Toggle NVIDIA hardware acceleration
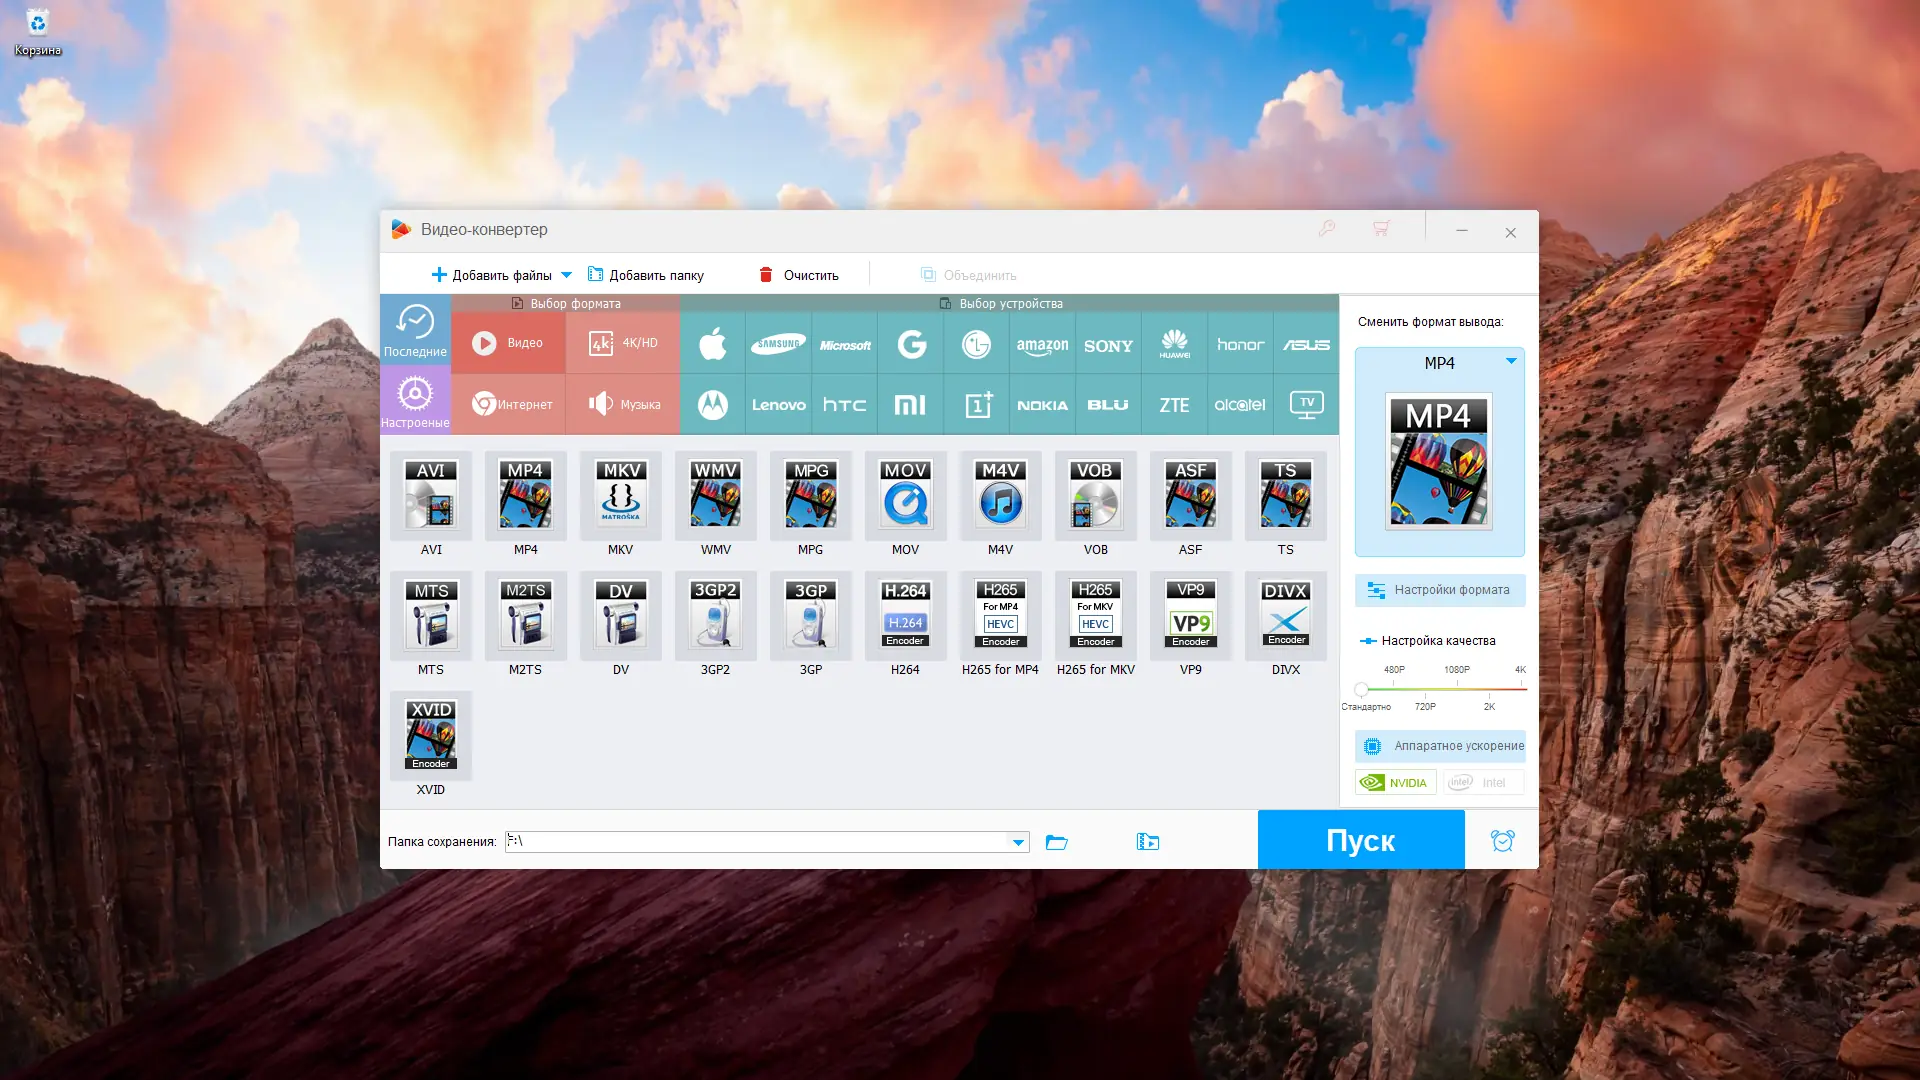 coord(1395,783)
